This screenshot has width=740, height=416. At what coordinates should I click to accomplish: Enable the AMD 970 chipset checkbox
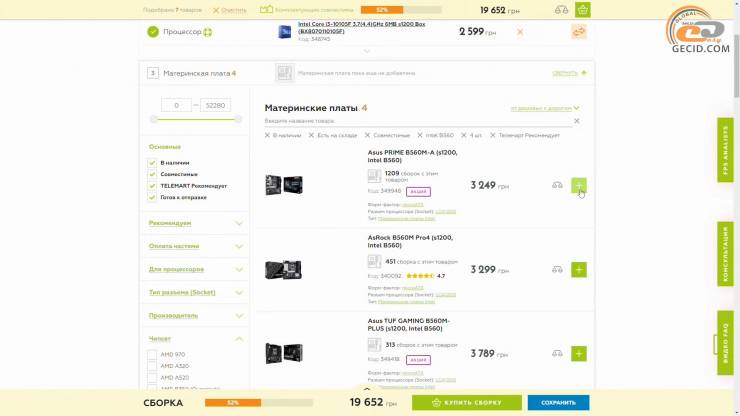152,355
